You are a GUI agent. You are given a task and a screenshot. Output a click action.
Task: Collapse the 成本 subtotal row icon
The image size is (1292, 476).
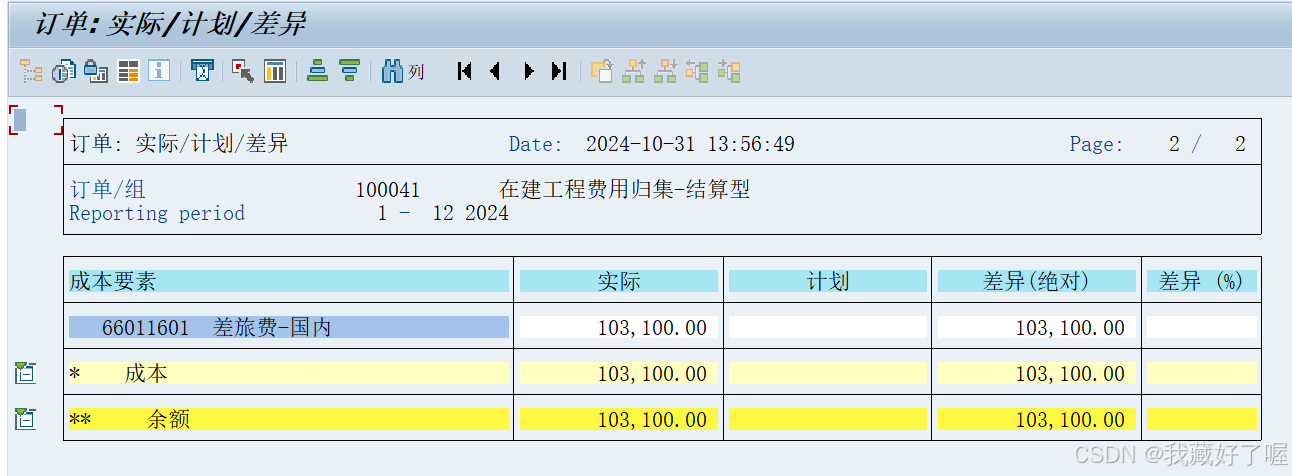point(25,373)
